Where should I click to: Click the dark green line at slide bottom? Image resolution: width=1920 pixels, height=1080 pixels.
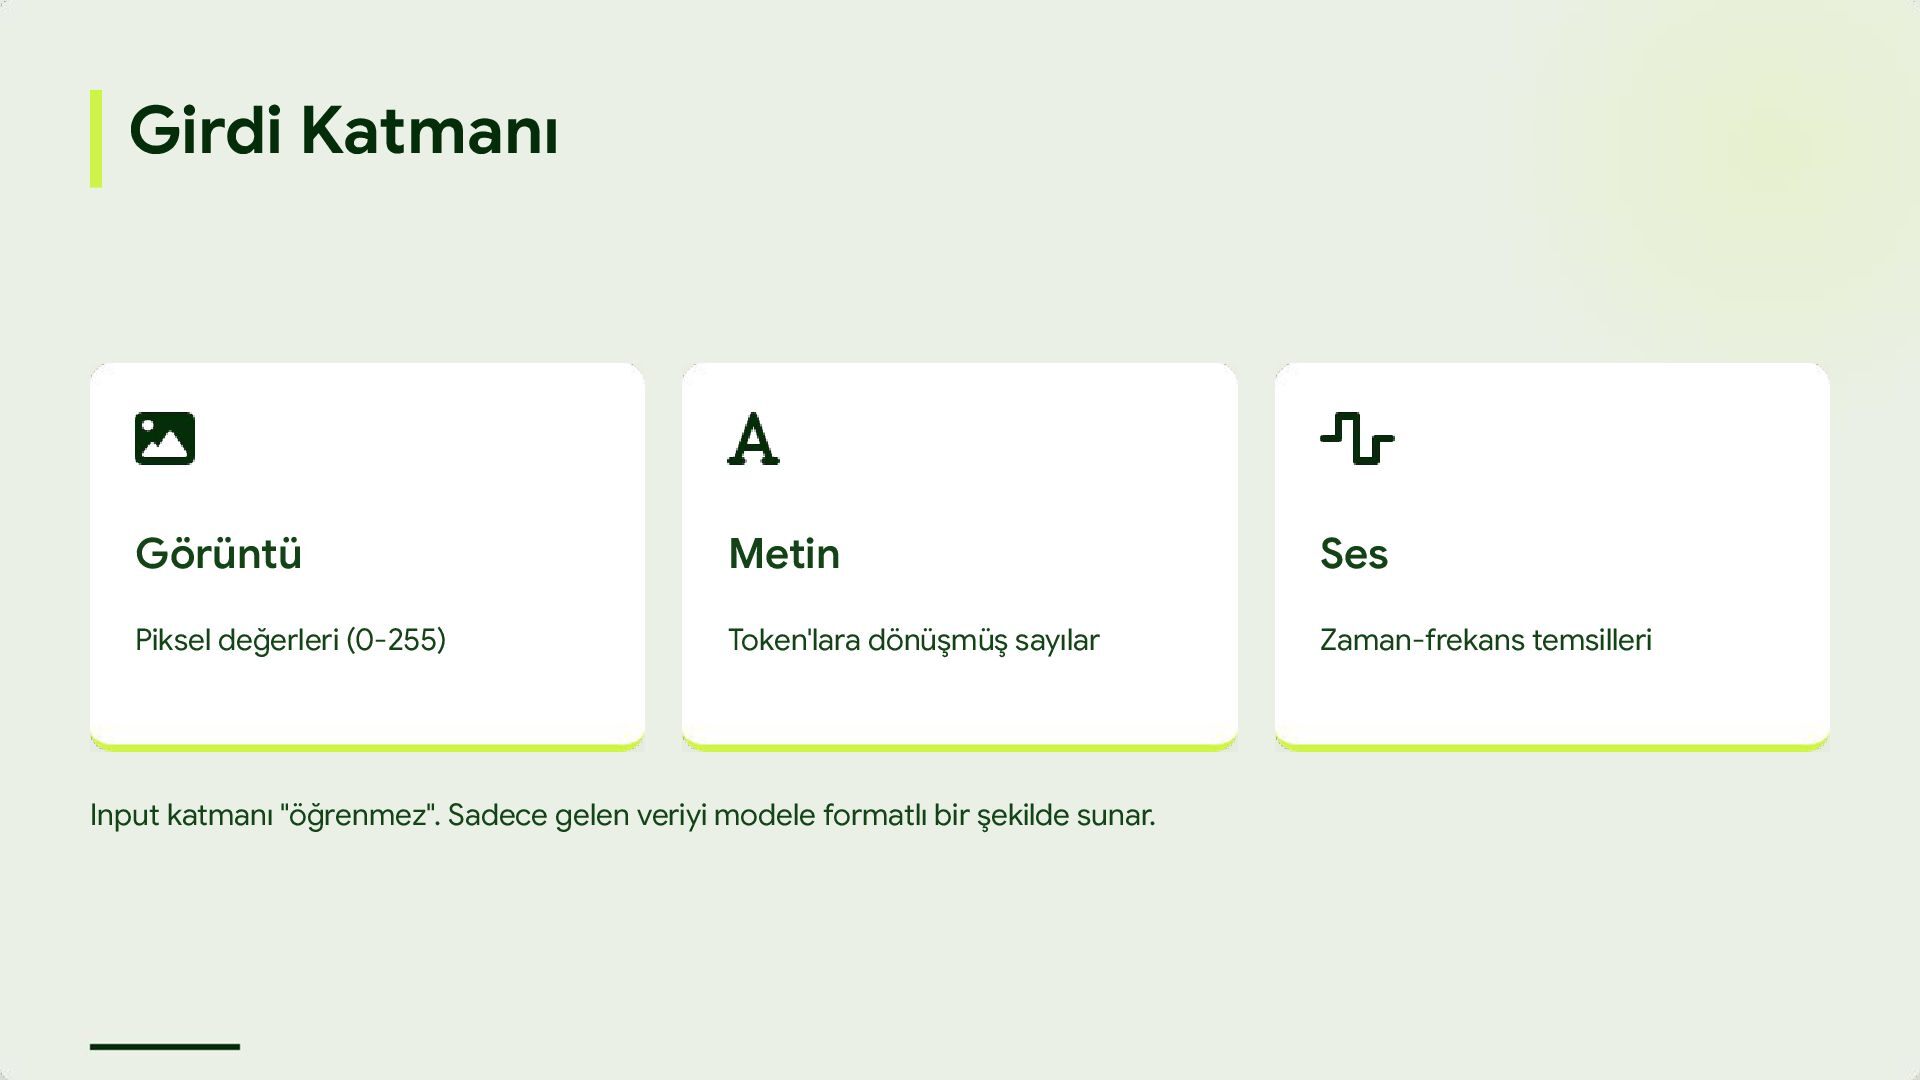click(x=165, y=1047)
